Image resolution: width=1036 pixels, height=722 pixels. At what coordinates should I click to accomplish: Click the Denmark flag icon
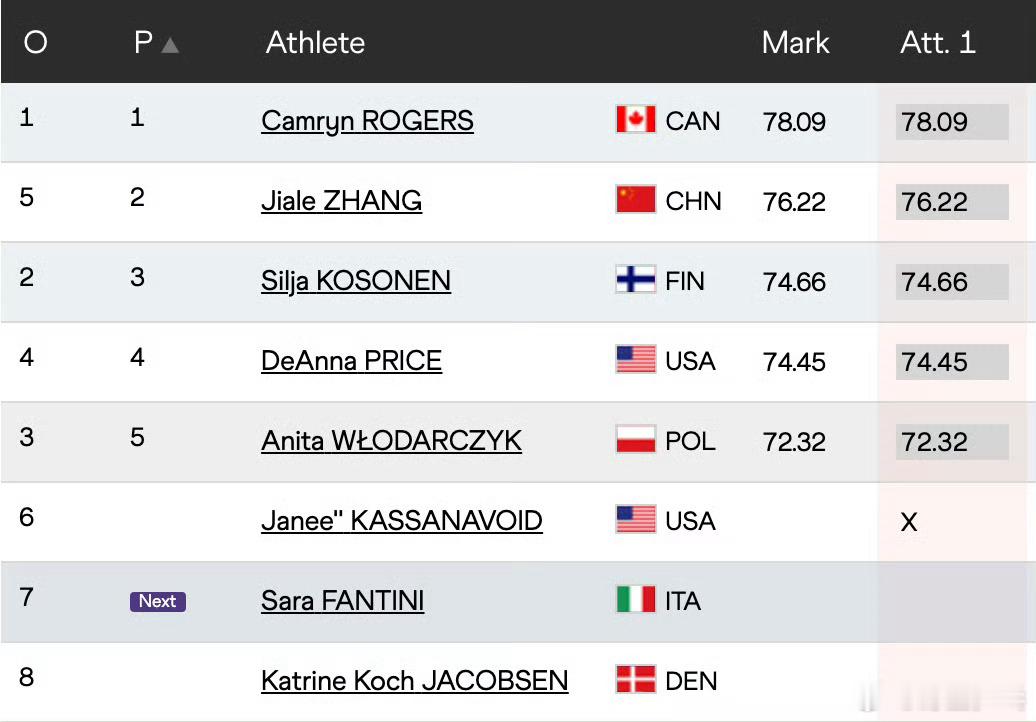point(636,679)
